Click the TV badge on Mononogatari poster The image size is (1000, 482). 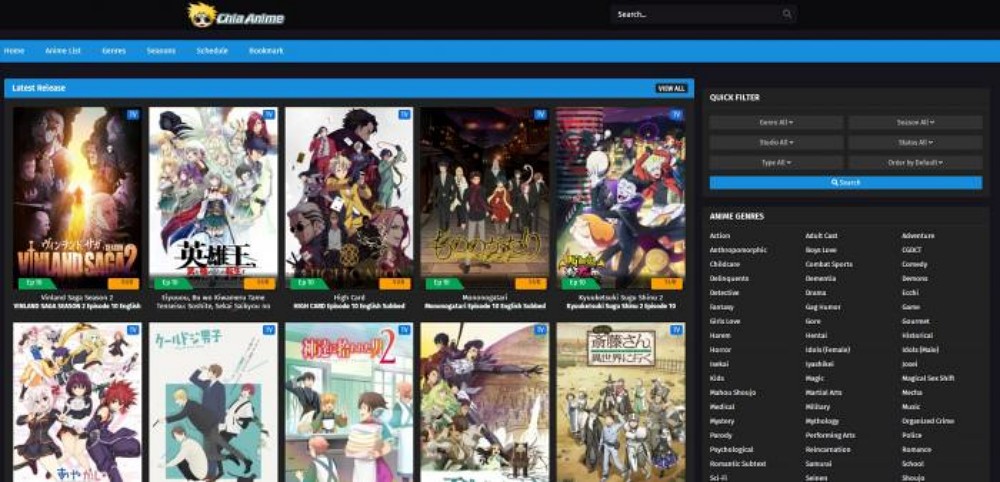[540, 115]
